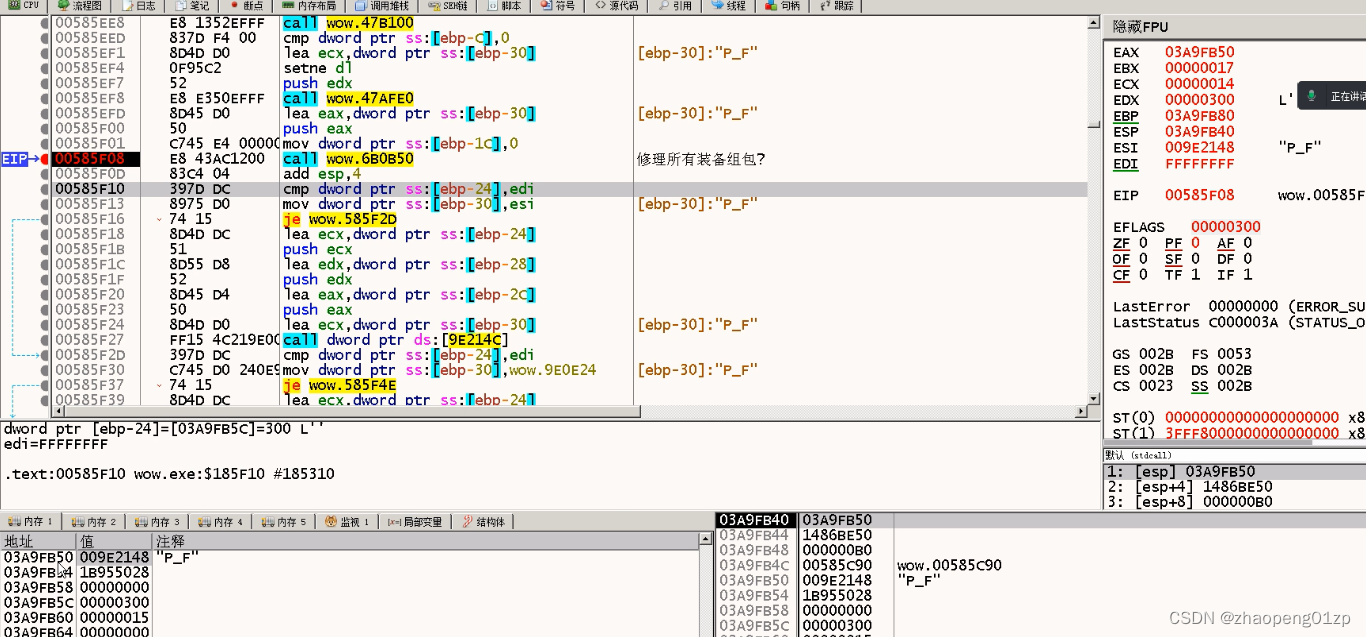
Task: Open the 局部变量 locals tab
Action: [x=415, y=522]
